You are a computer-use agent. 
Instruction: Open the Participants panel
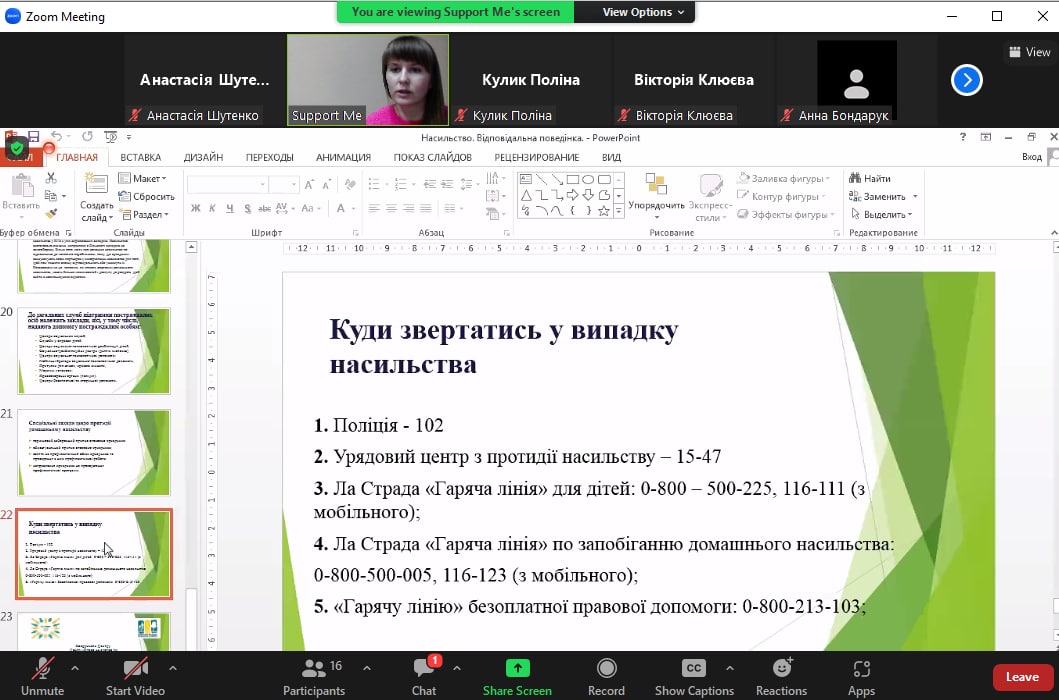[x=314, y=669]
